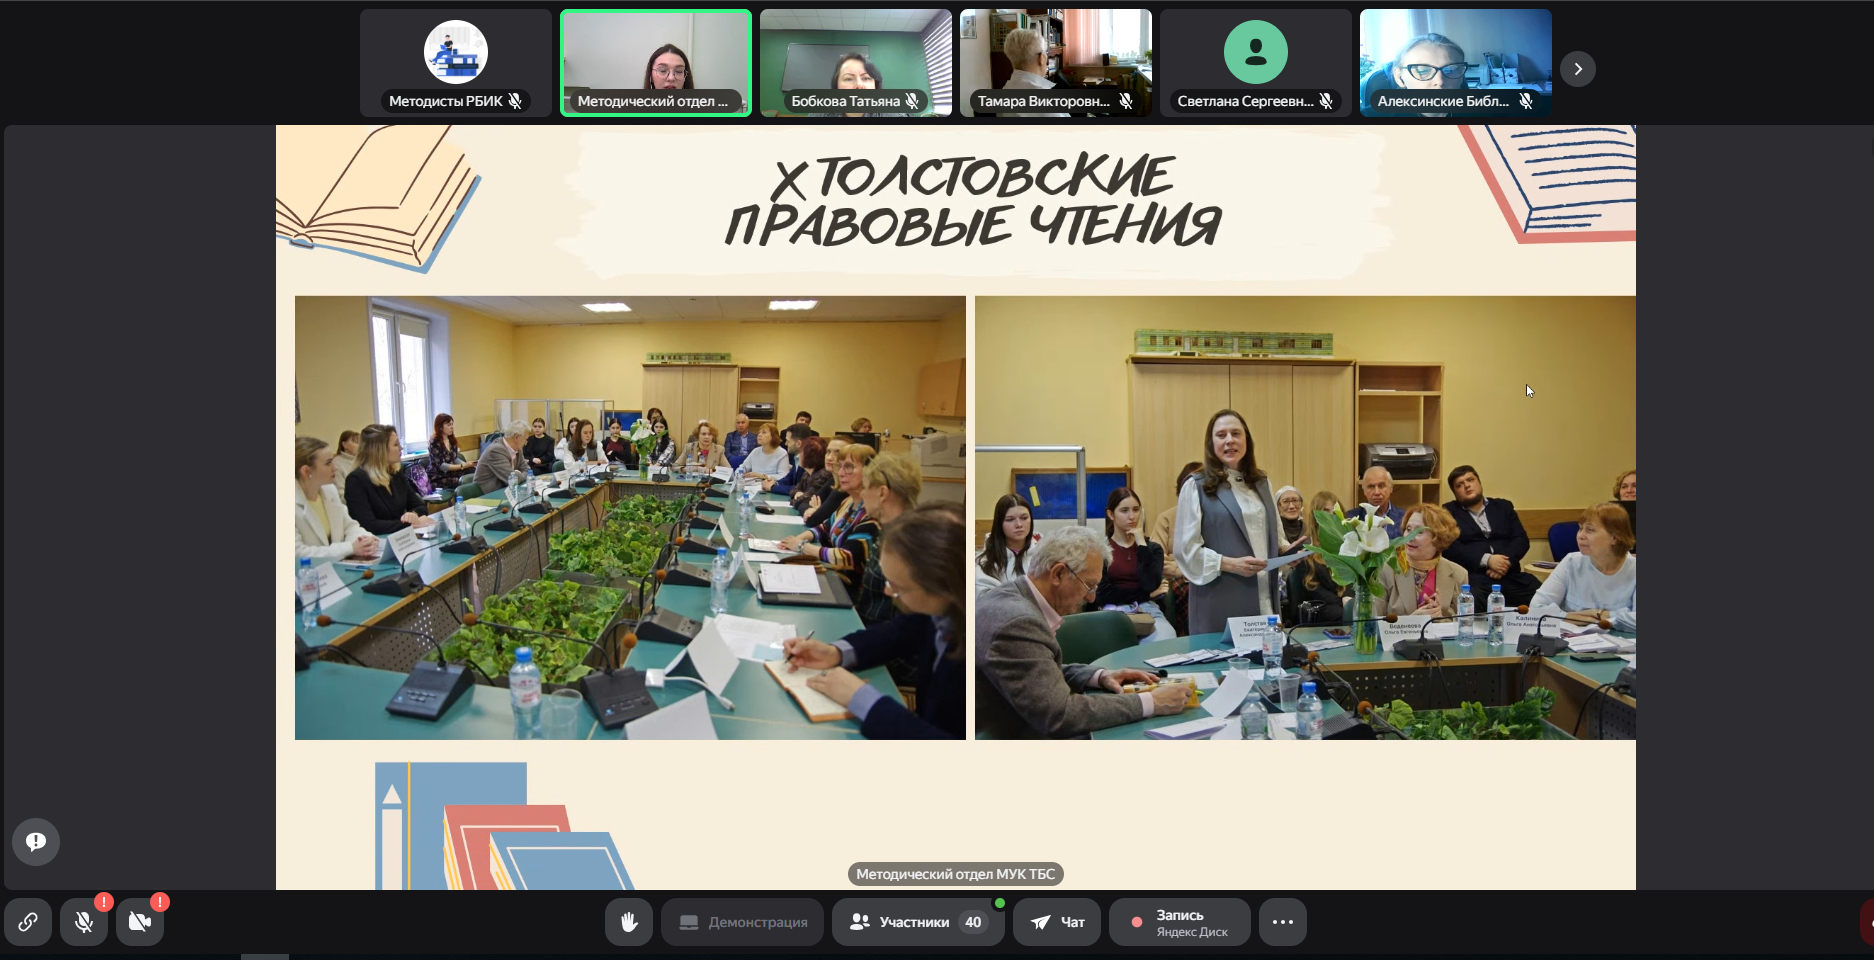Start screen sharing with Демонстрация button
Image resolution: width=1874 pixels, height=960 pixels.
click(742, 922)
